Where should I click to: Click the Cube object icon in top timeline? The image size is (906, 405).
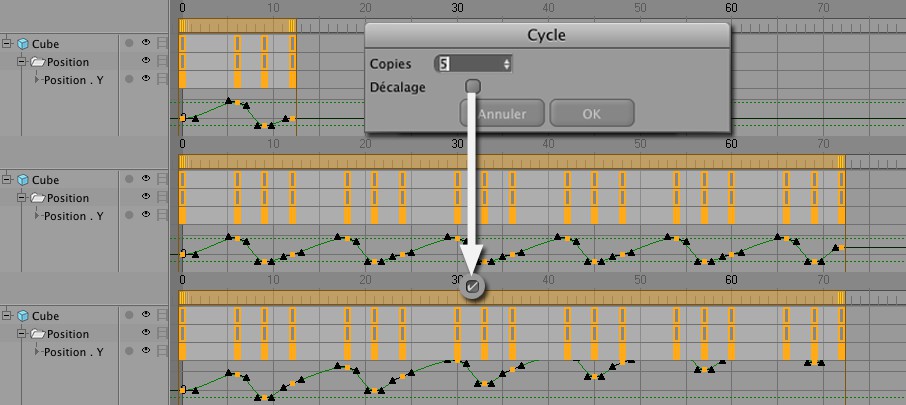(22, 44)
